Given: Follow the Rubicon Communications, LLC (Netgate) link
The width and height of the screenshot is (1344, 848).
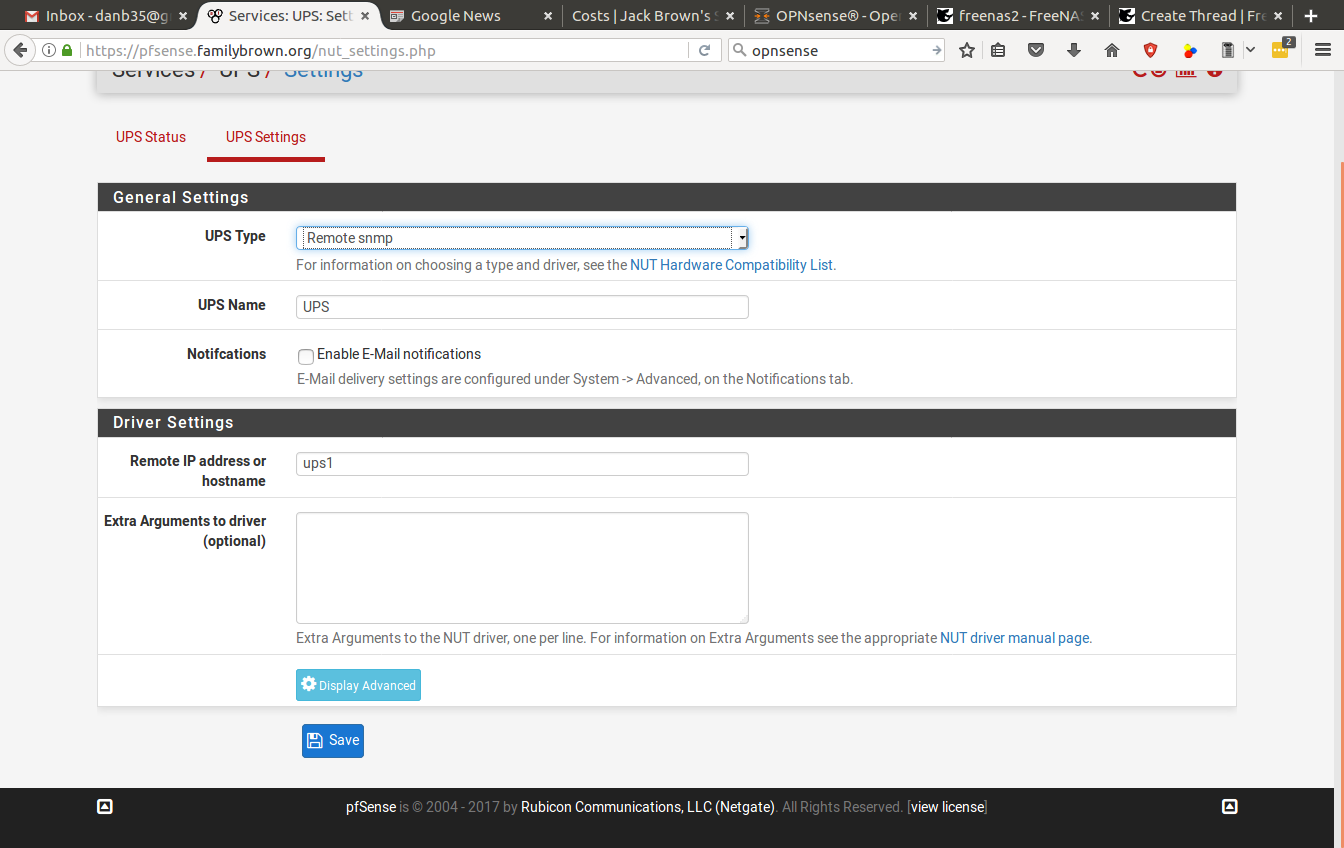Looking at the screenshot, I should (648, 807).
